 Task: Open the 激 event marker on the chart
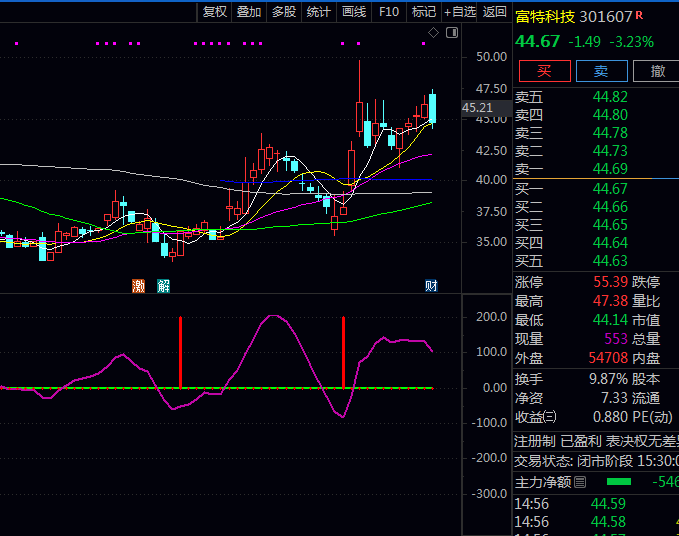tap(138, 286)
